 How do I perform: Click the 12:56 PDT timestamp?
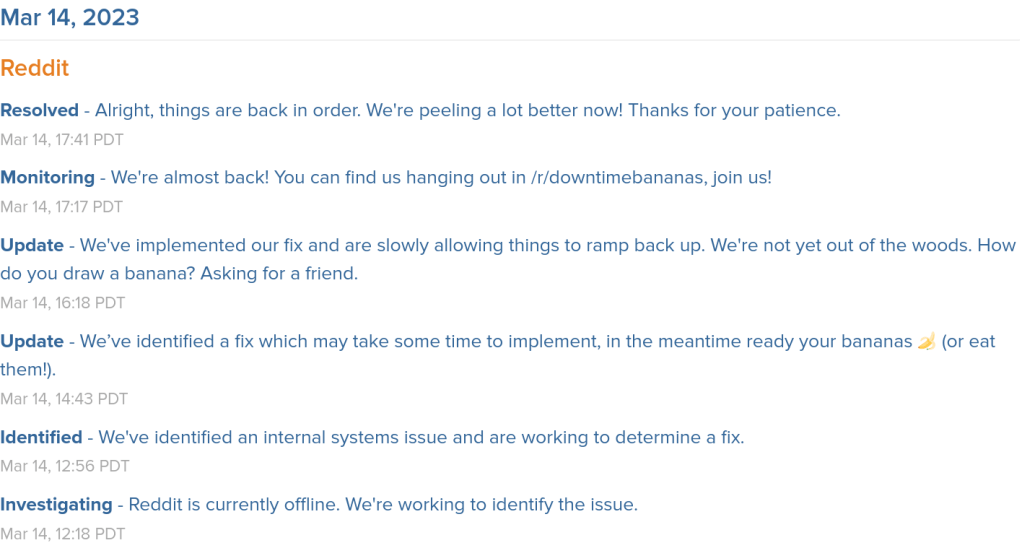point(64,466)
